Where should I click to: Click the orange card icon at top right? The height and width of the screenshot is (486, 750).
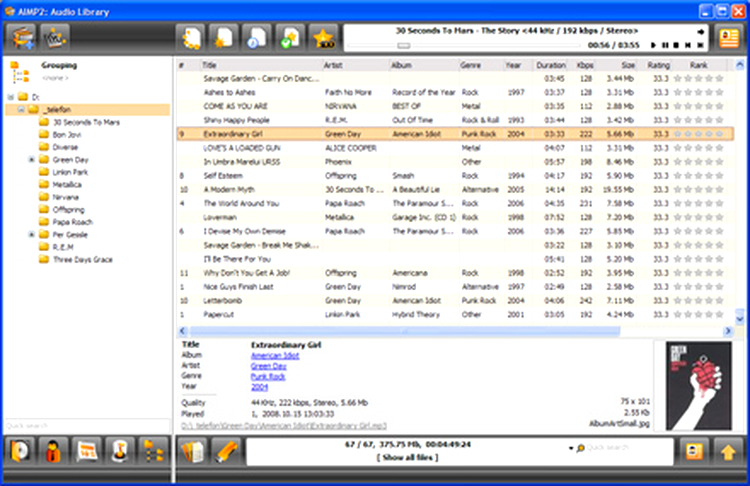[x=728, y=38]
